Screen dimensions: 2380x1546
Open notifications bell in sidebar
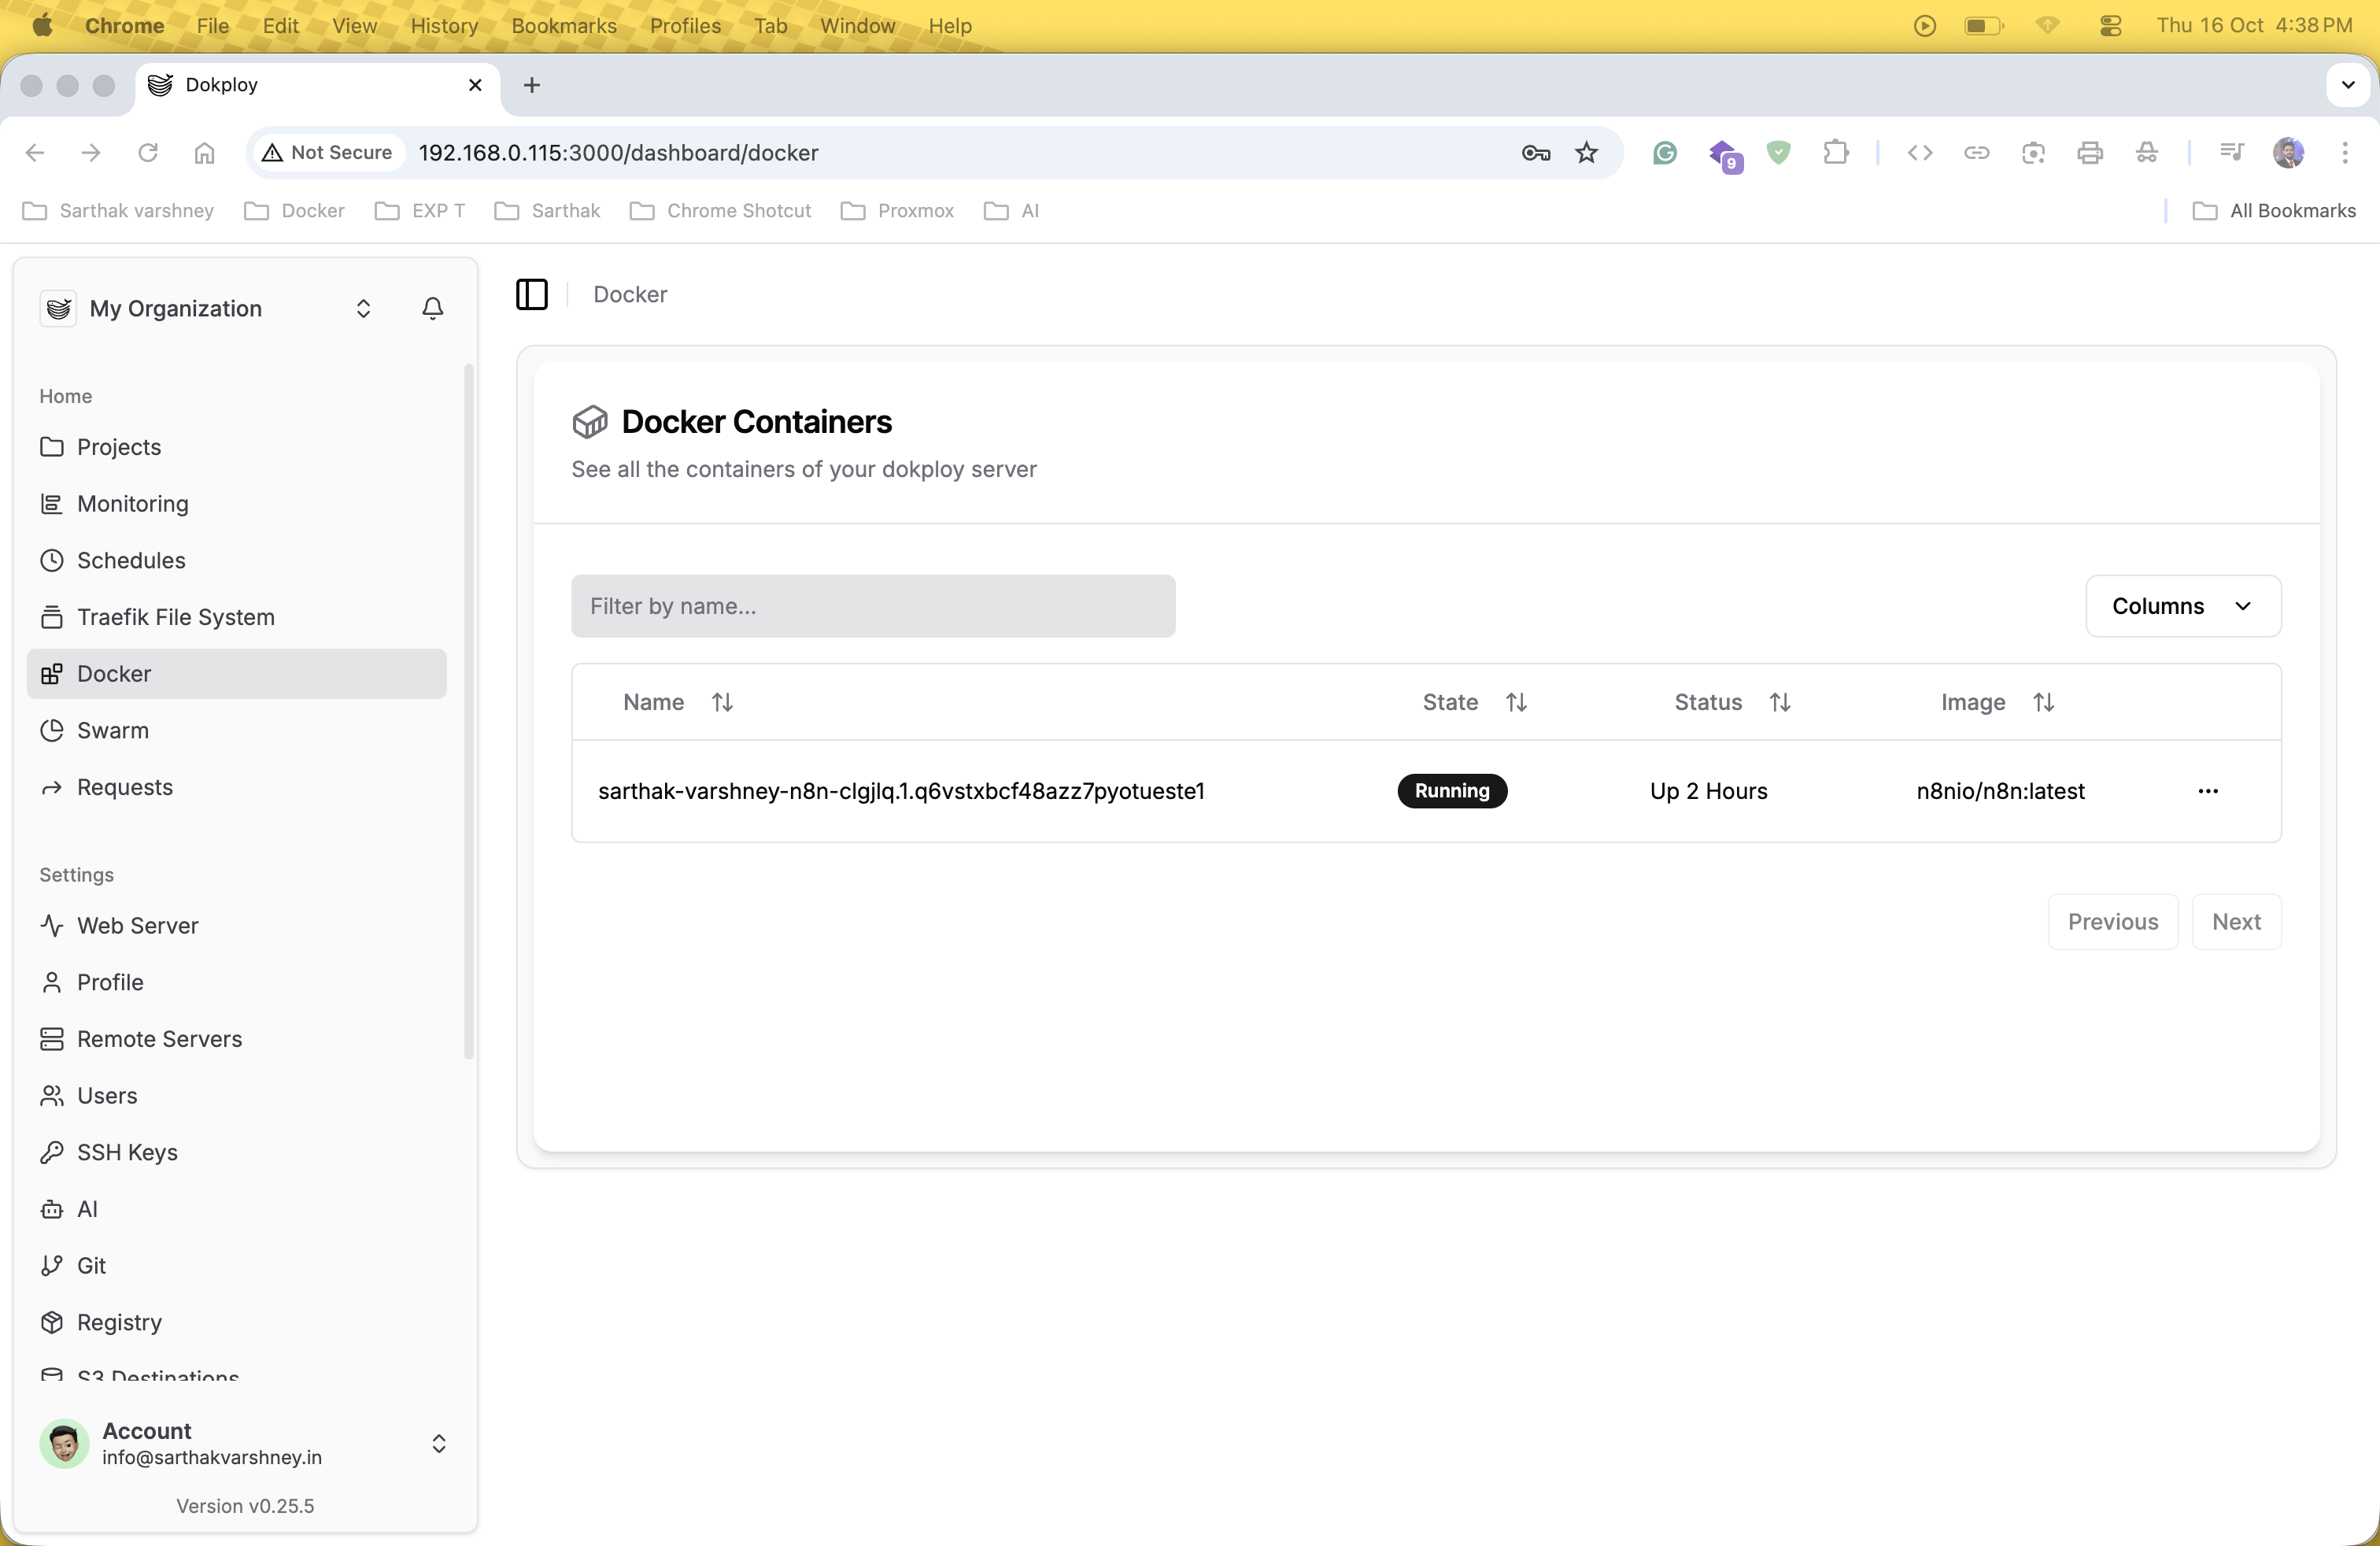pos(432,308)
